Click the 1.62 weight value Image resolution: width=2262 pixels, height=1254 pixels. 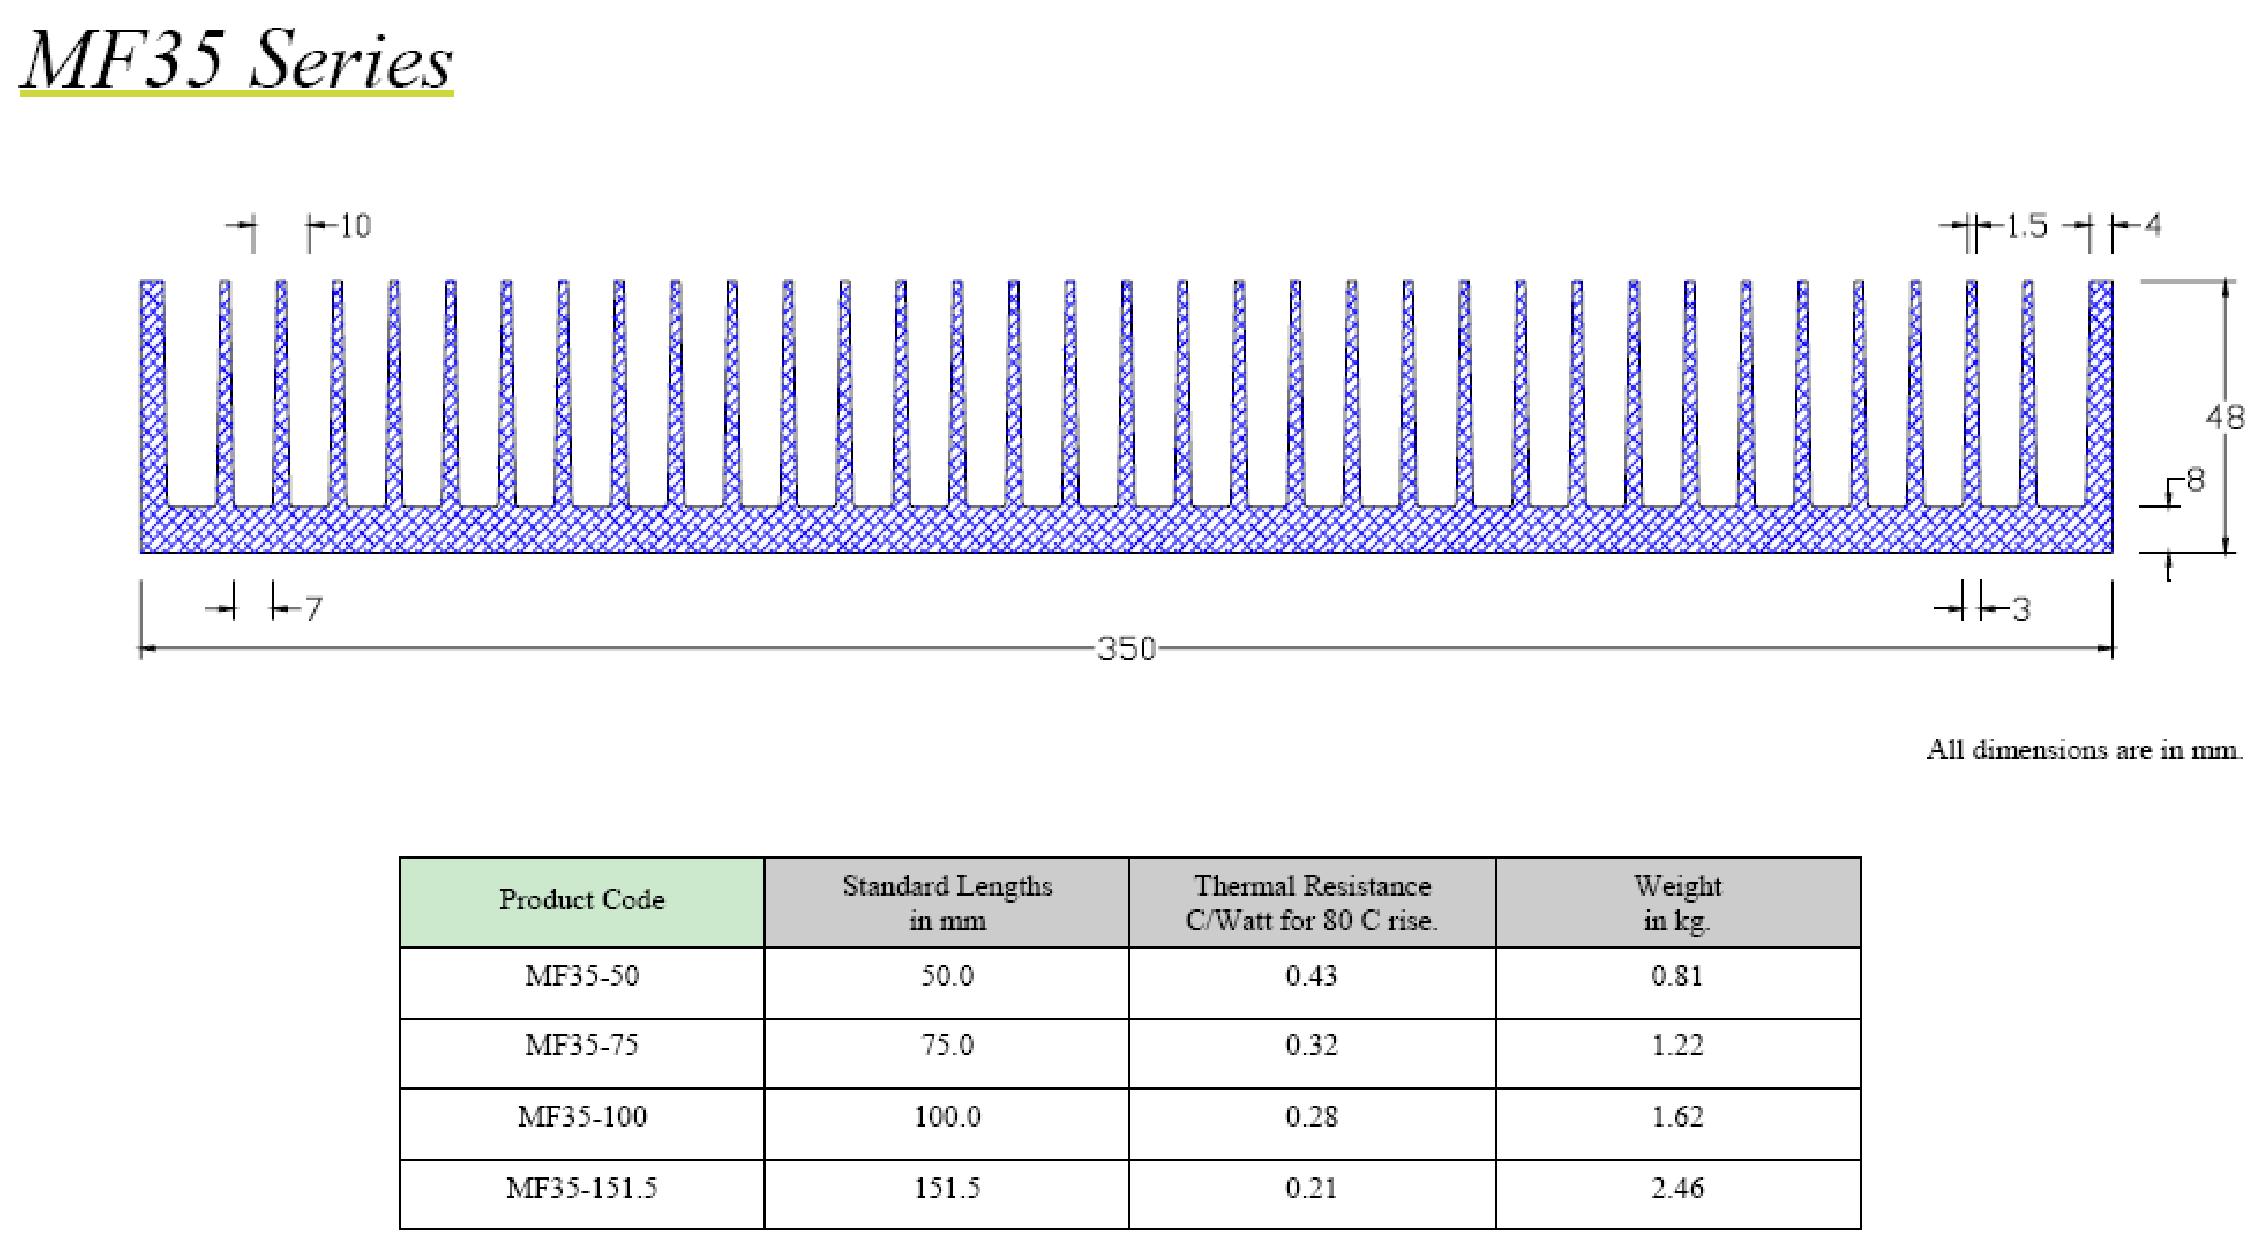(x=1678, y=1116)
